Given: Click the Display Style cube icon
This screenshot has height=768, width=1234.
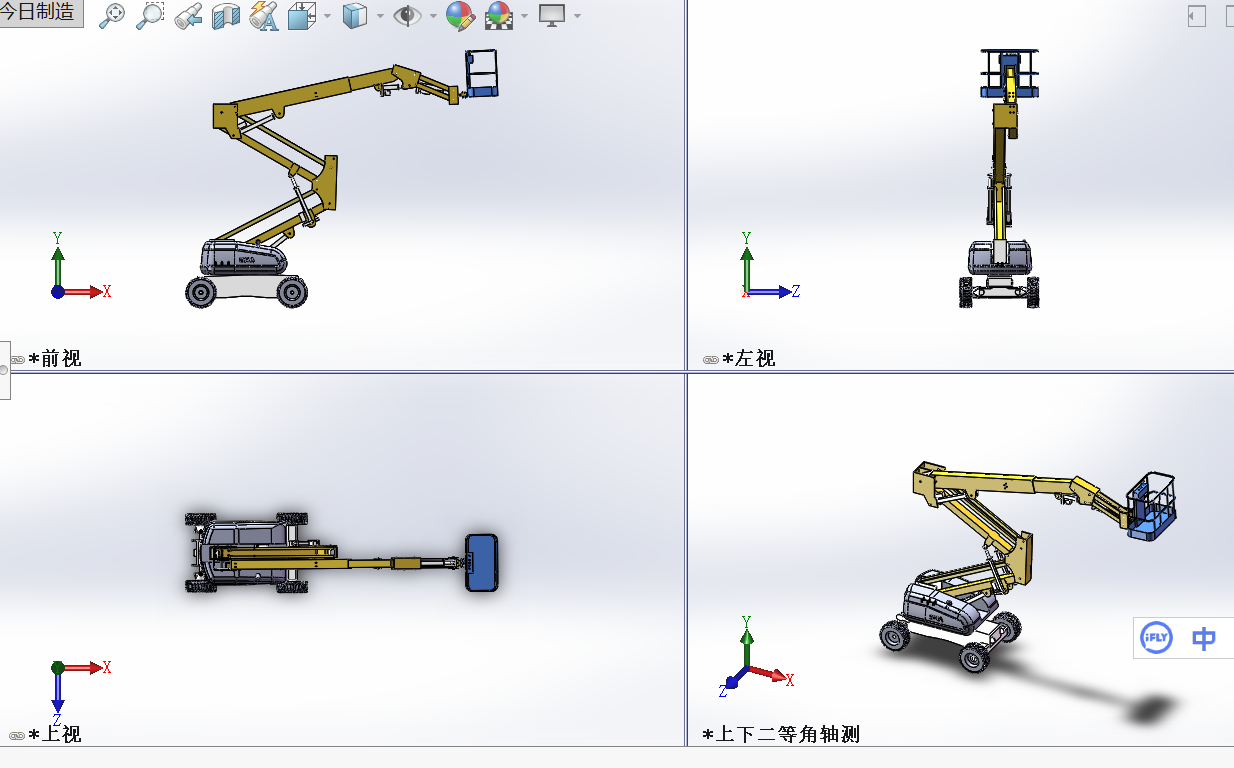Looking at the screenshot, I should coord(355,16).
